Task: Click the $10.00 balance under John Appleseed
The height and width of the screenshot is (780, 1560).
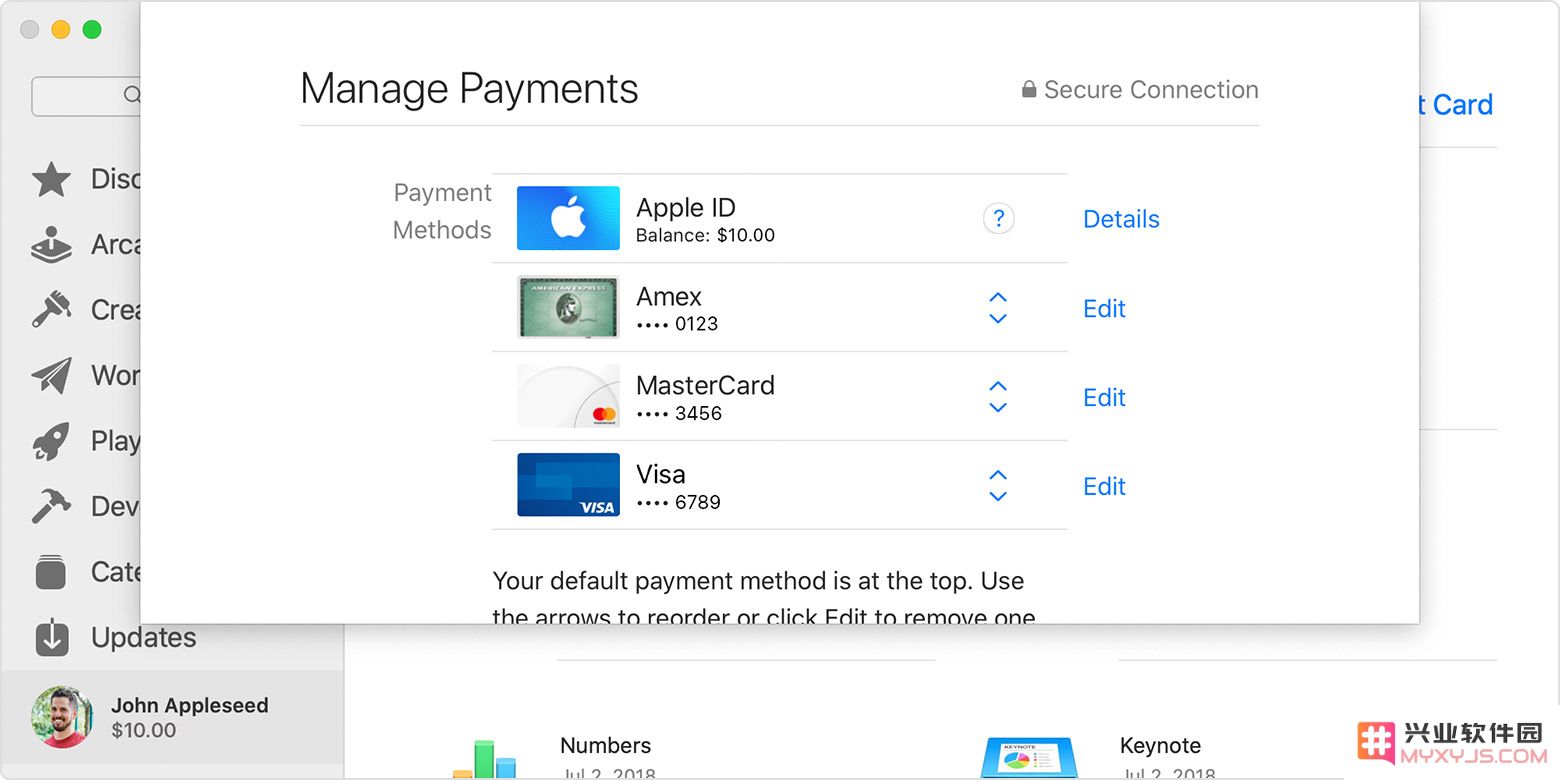Action: (143, 730)
